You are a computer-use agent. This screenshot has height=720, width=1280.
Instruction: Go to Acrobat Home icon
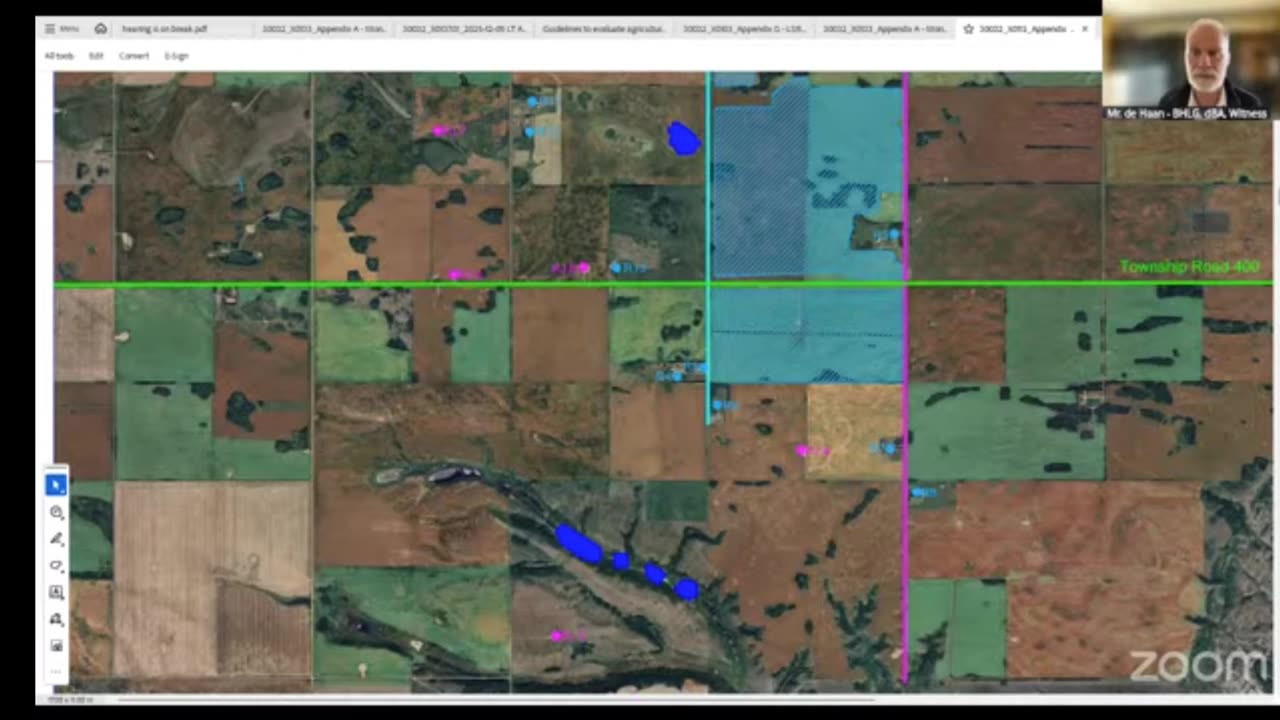[101, 29]
